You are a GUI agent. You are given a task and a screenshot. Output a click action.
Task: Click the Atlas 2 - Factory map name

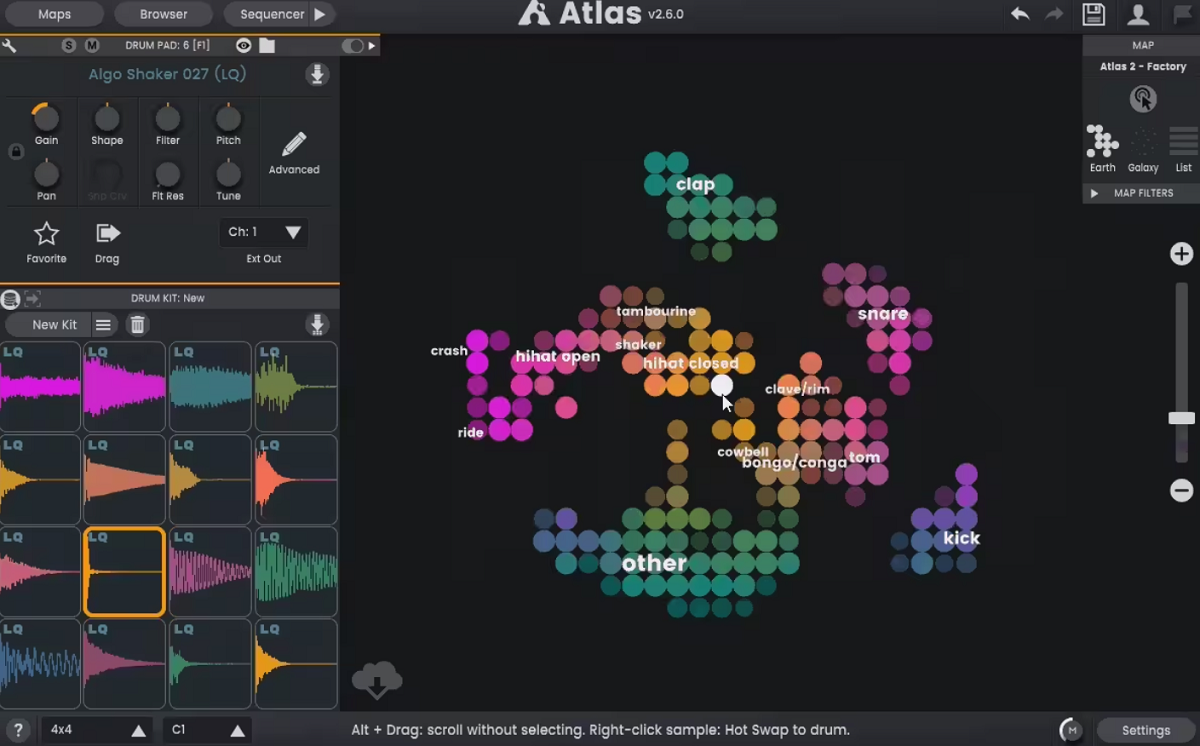1143,66
